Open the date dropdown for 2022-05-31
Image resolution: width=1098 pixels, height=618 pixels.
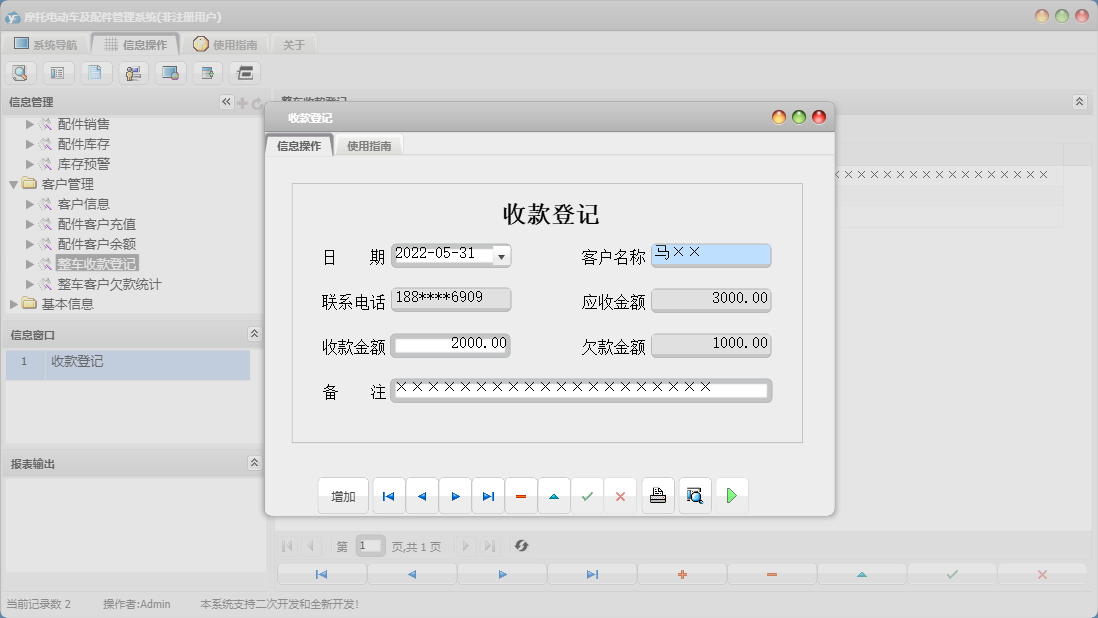tap(501, 255)
